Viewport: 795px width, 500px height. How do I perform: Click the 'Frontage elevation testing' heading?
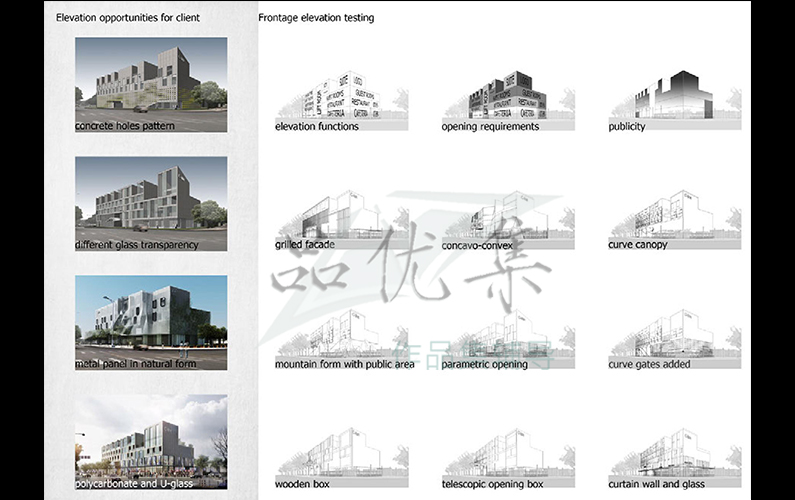(316, 18)
